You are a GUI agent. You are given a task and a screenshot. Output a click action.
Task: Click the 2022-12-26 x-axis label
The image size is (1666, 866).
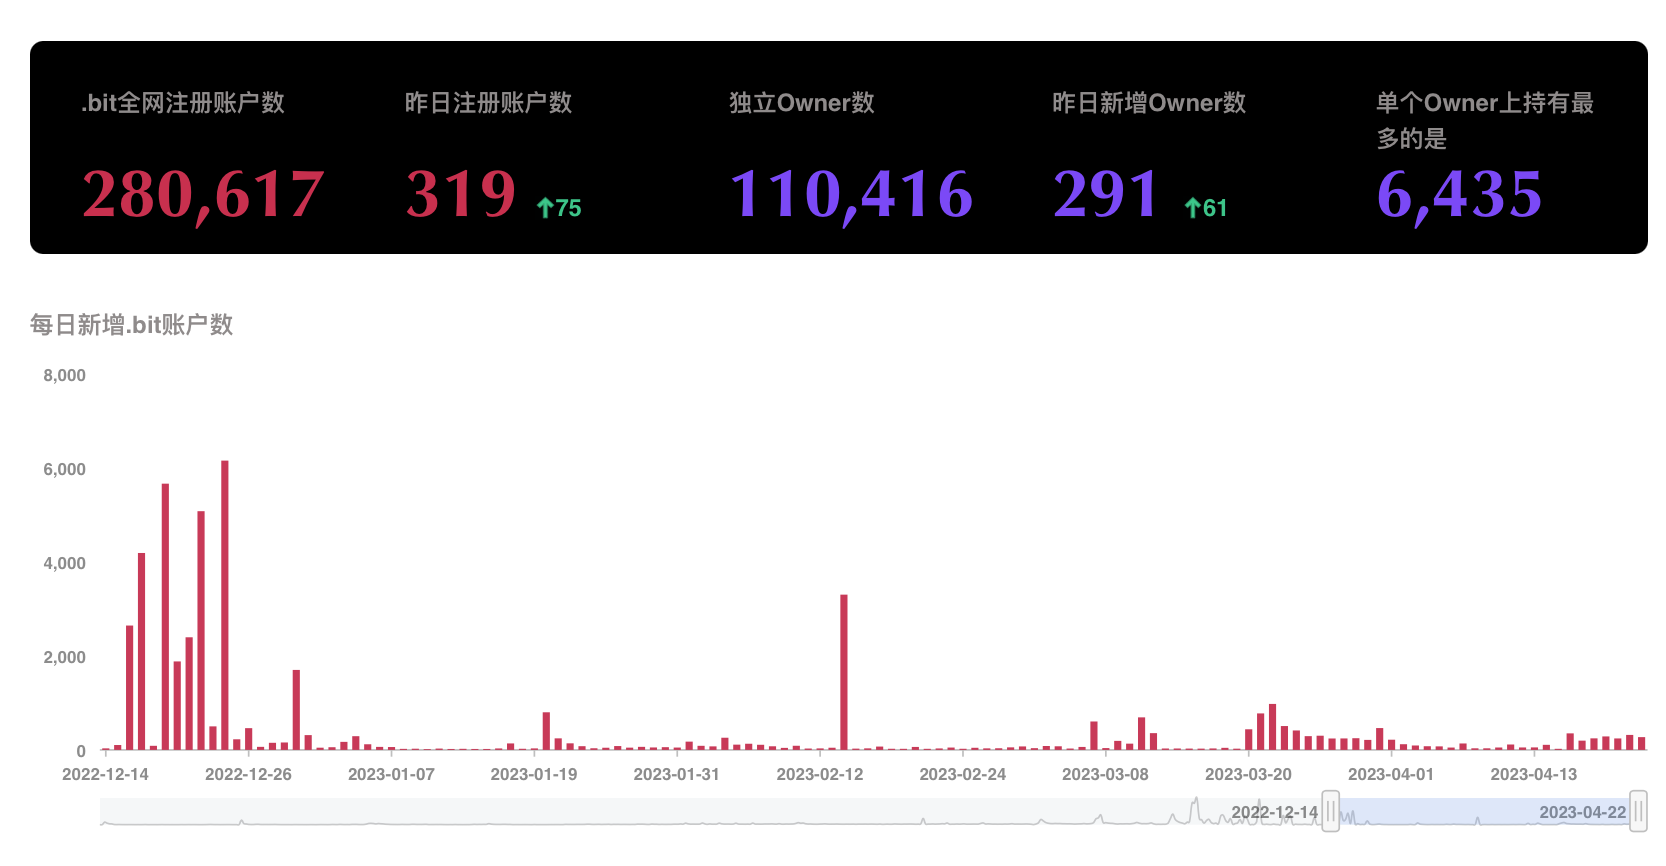tap(248, 774)
